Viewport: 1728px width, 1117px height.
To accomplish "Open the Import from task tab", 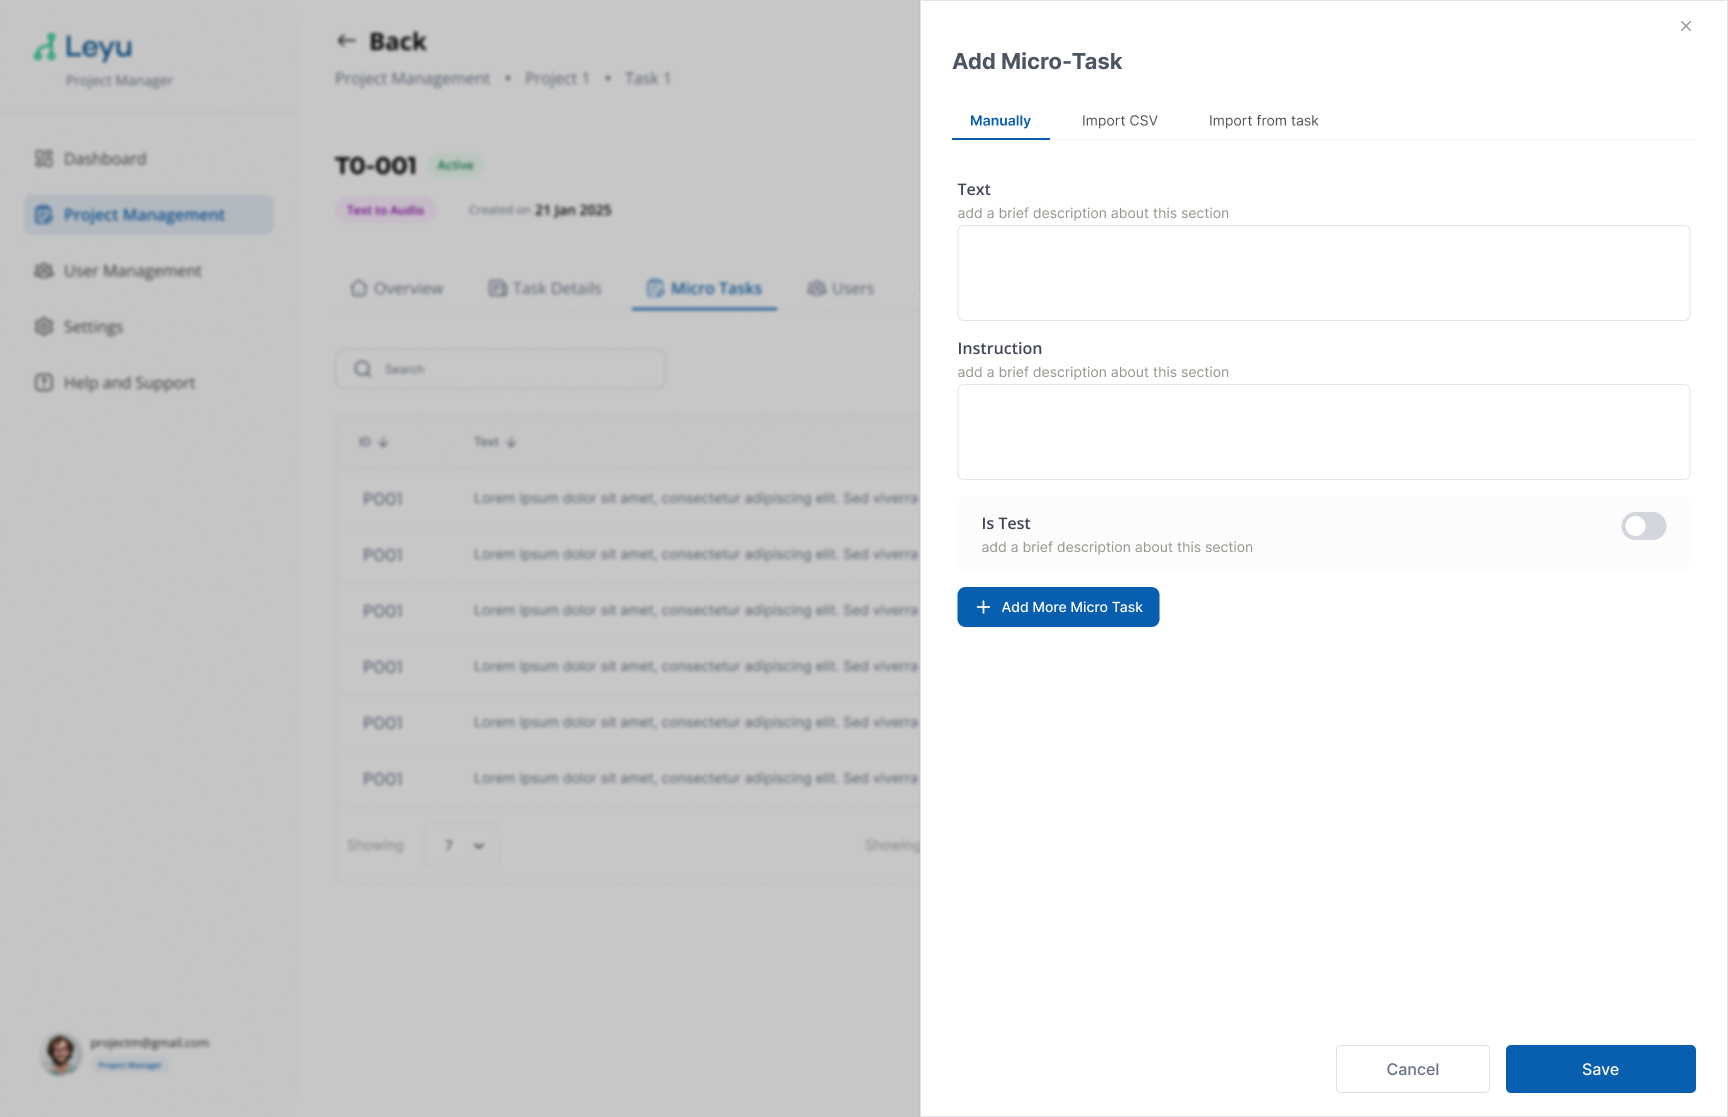I will coord(1263,120).
